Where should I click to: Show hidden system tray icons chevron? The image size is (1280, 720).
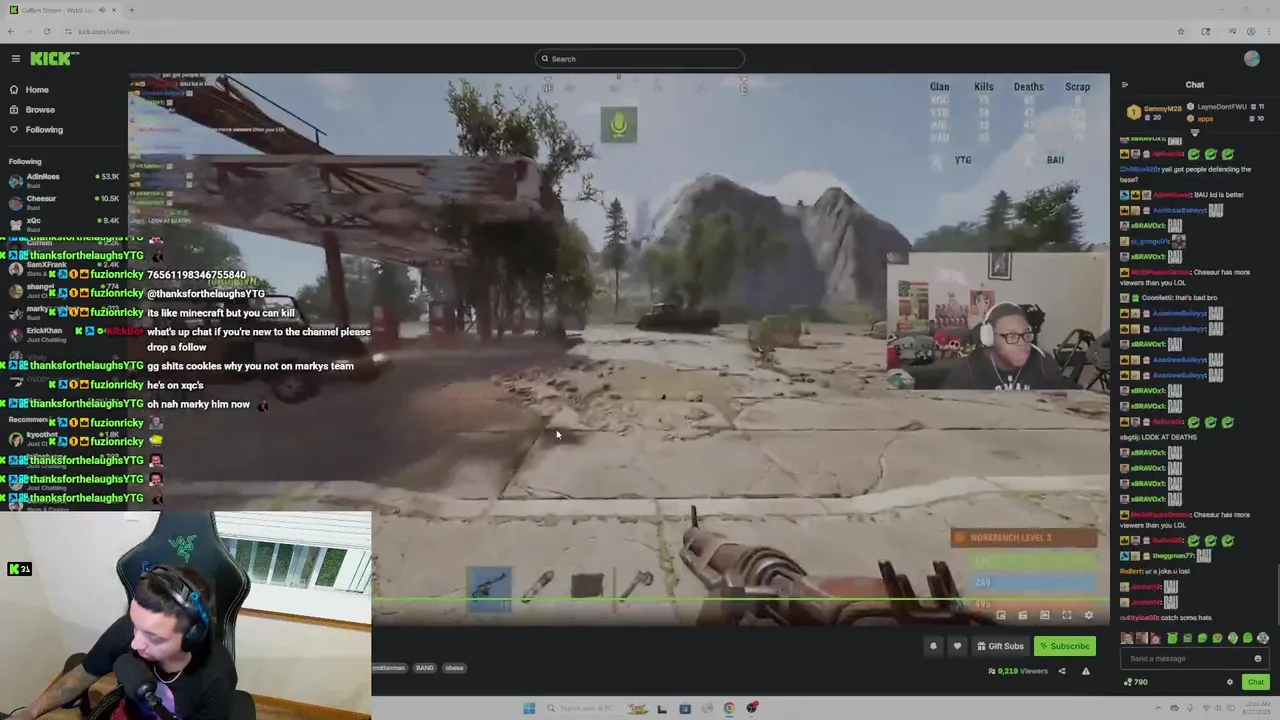(1160, 708)
